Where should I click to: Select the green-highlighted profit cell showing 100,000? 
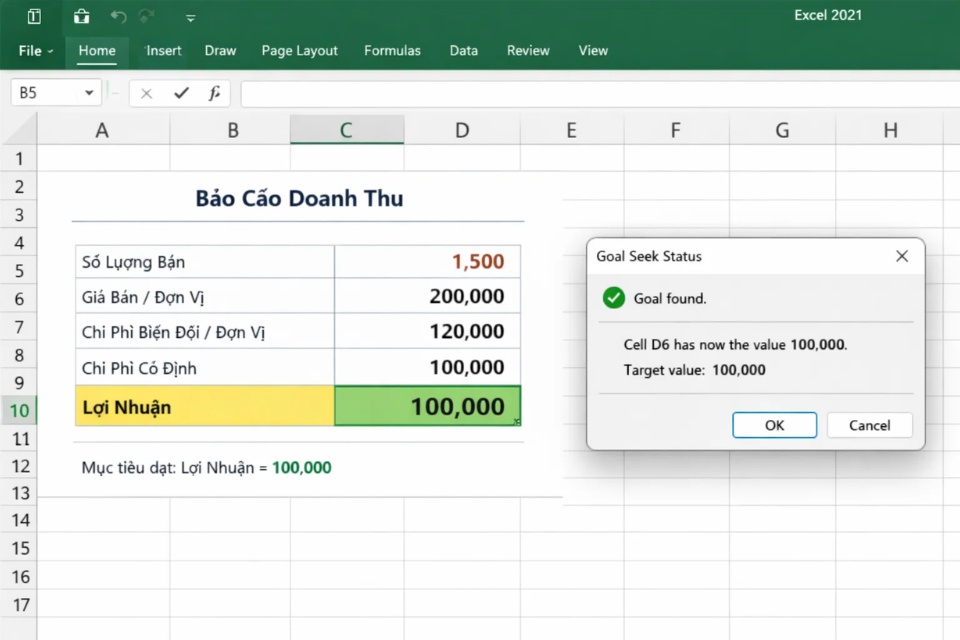click(427, 406)
